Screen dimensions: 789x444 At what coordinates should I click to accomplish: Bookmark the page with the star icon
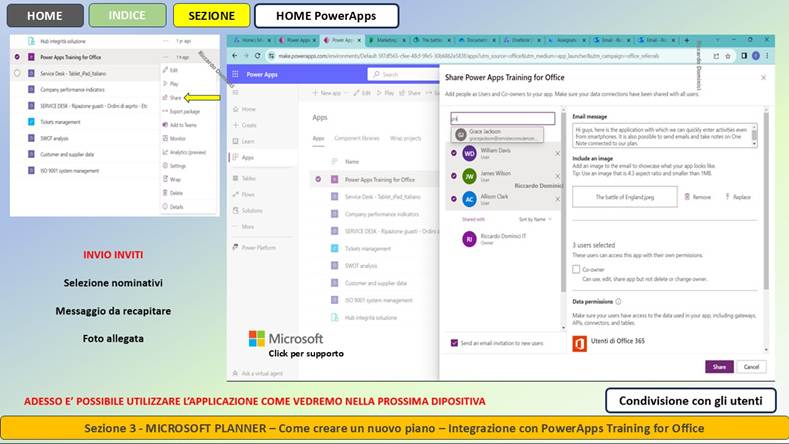pos(728,56)
